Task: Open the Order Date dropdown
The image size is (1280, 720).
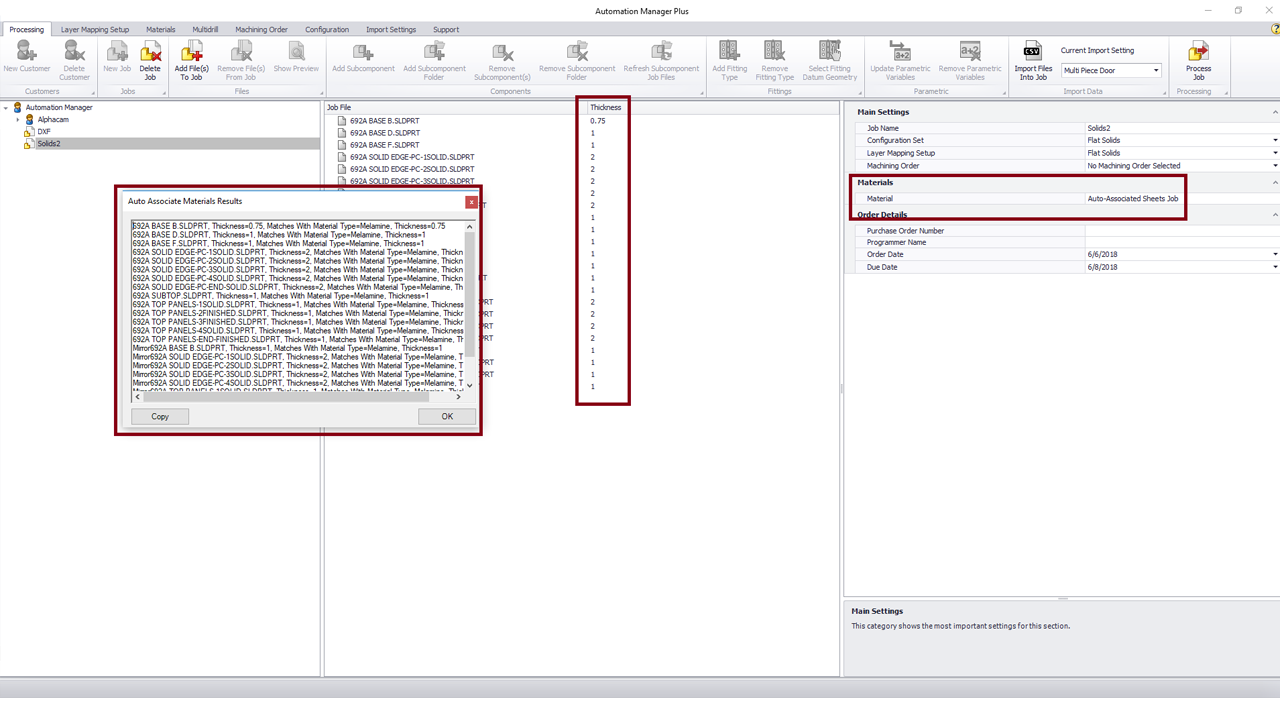Action: point(1275,255)
